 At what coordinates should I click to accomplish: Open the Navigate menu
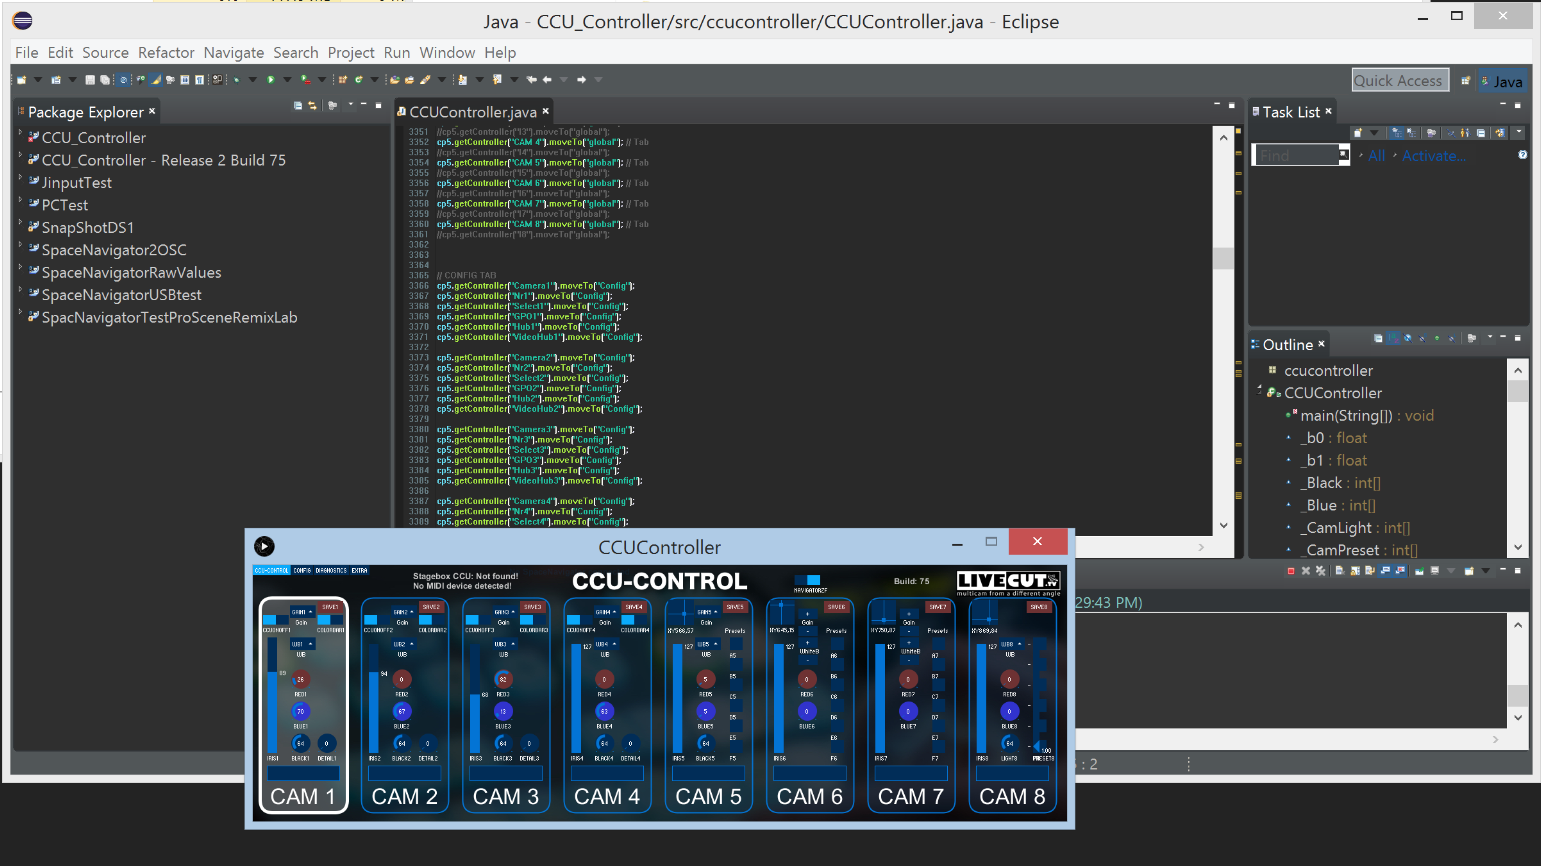pyautogui.click(x=234, y=53)
